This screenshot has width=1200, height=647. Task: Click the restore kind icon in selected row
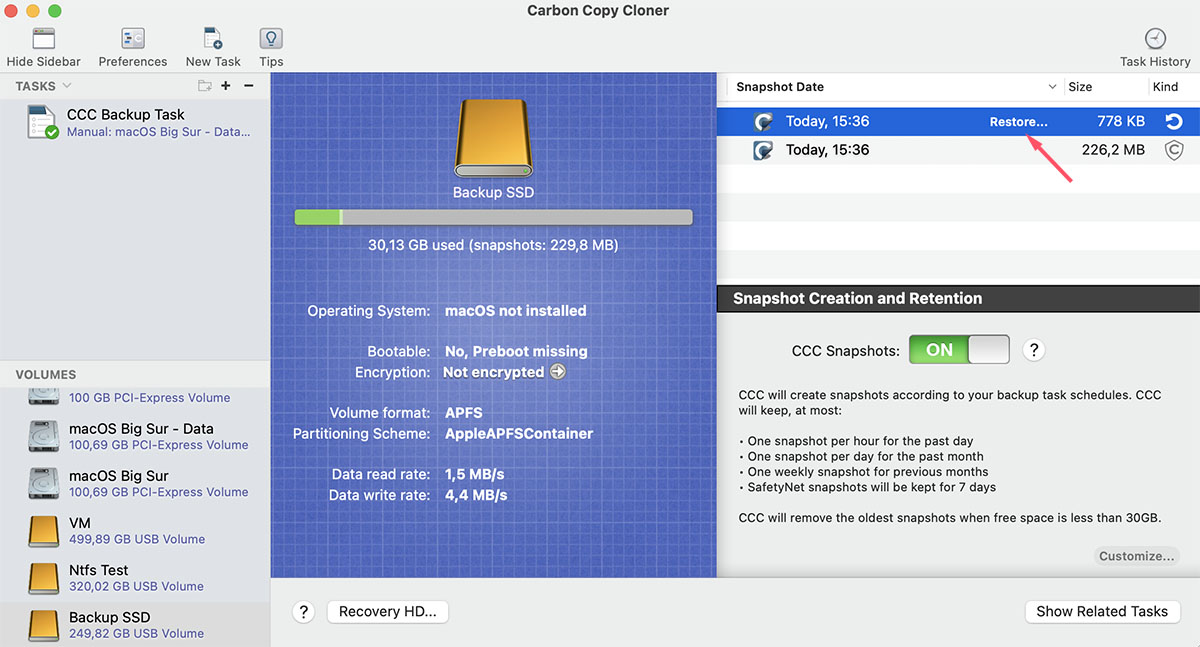point(1175,122)
